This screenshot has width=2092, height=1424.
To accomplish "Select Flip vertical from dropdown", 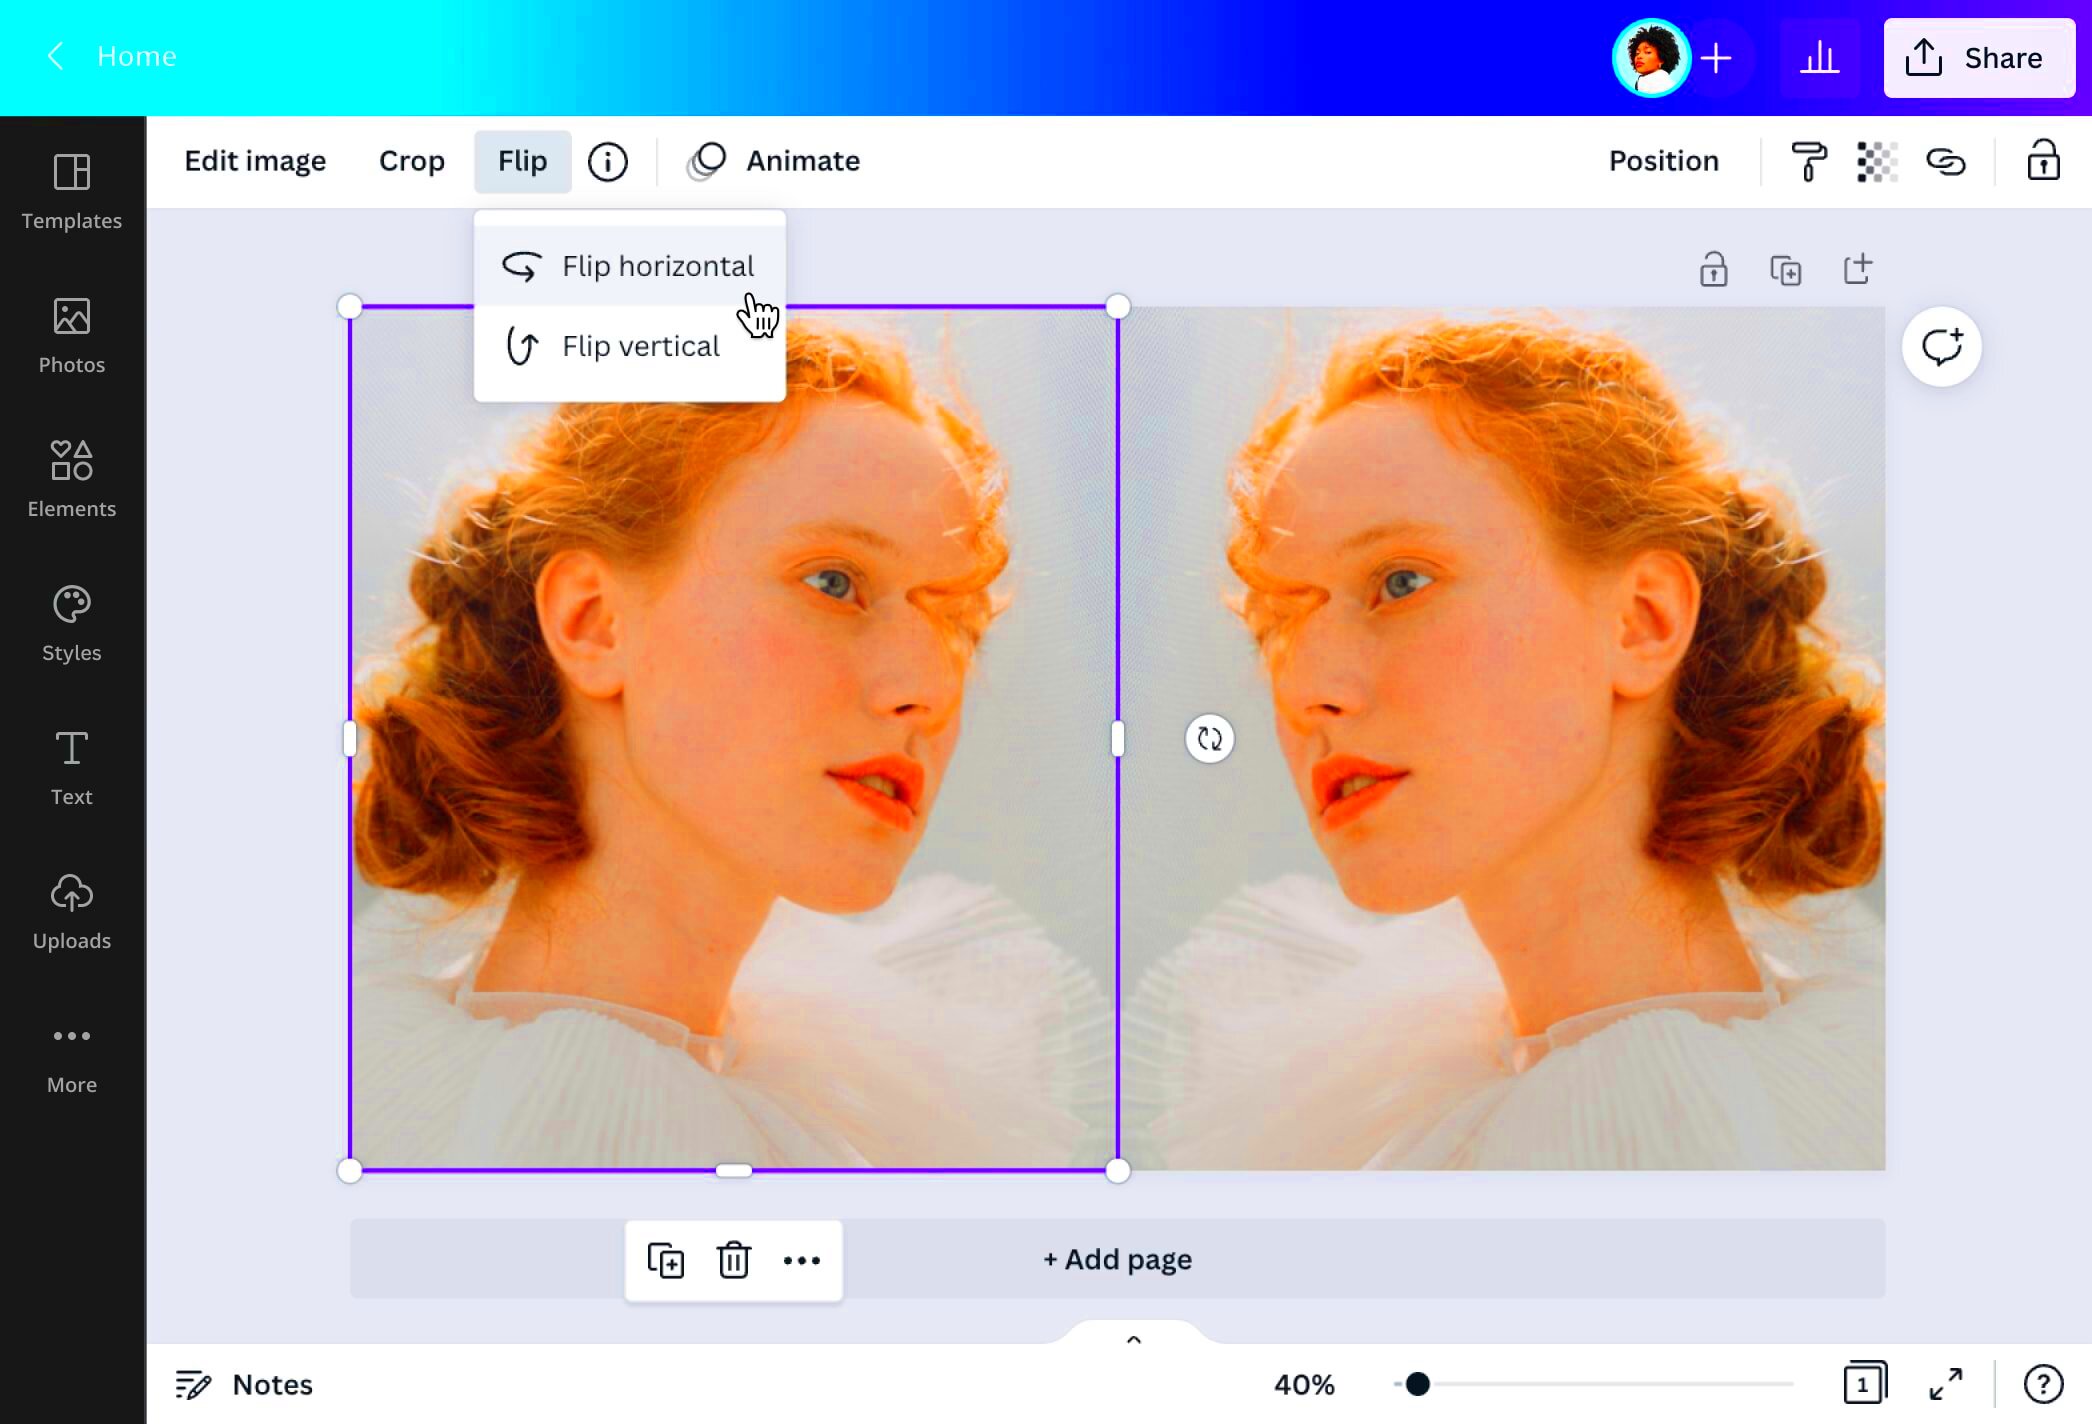I will pyautogui.click(x=640, y=346).
